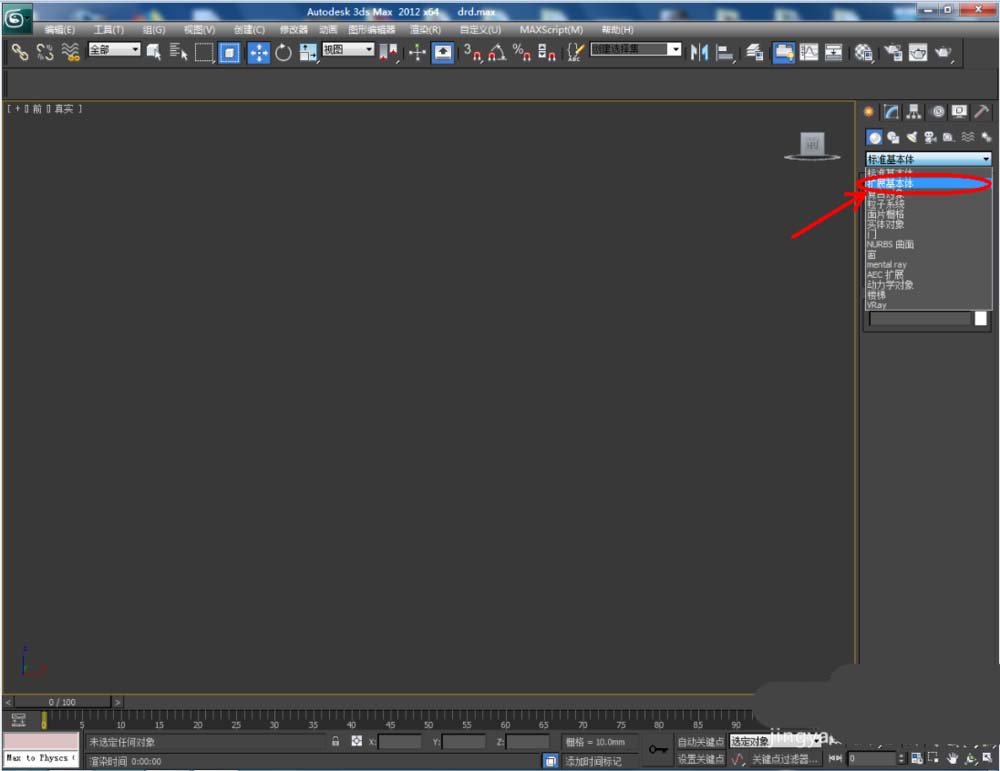The image size is (1000, 771).
Task: Open 编辑(E) menu
Action: pos(59,30)
